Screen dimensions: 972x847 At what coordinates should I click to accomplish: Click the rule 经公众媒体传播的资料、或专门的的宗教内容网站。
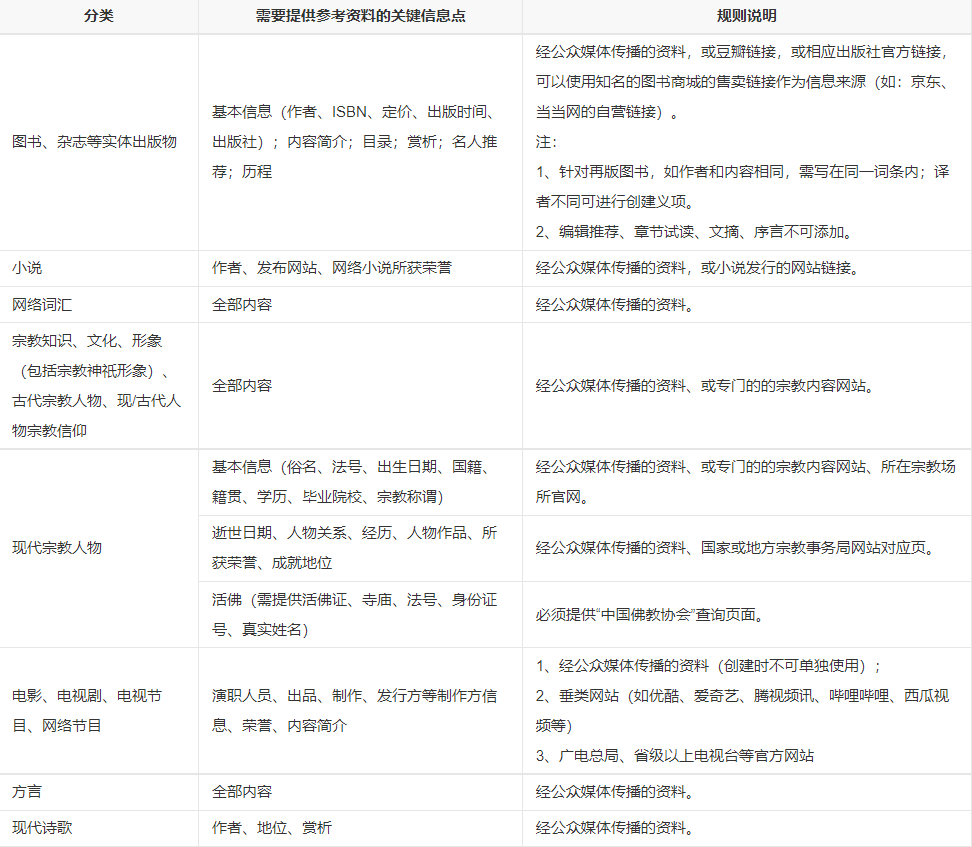(x=705, y=386)
